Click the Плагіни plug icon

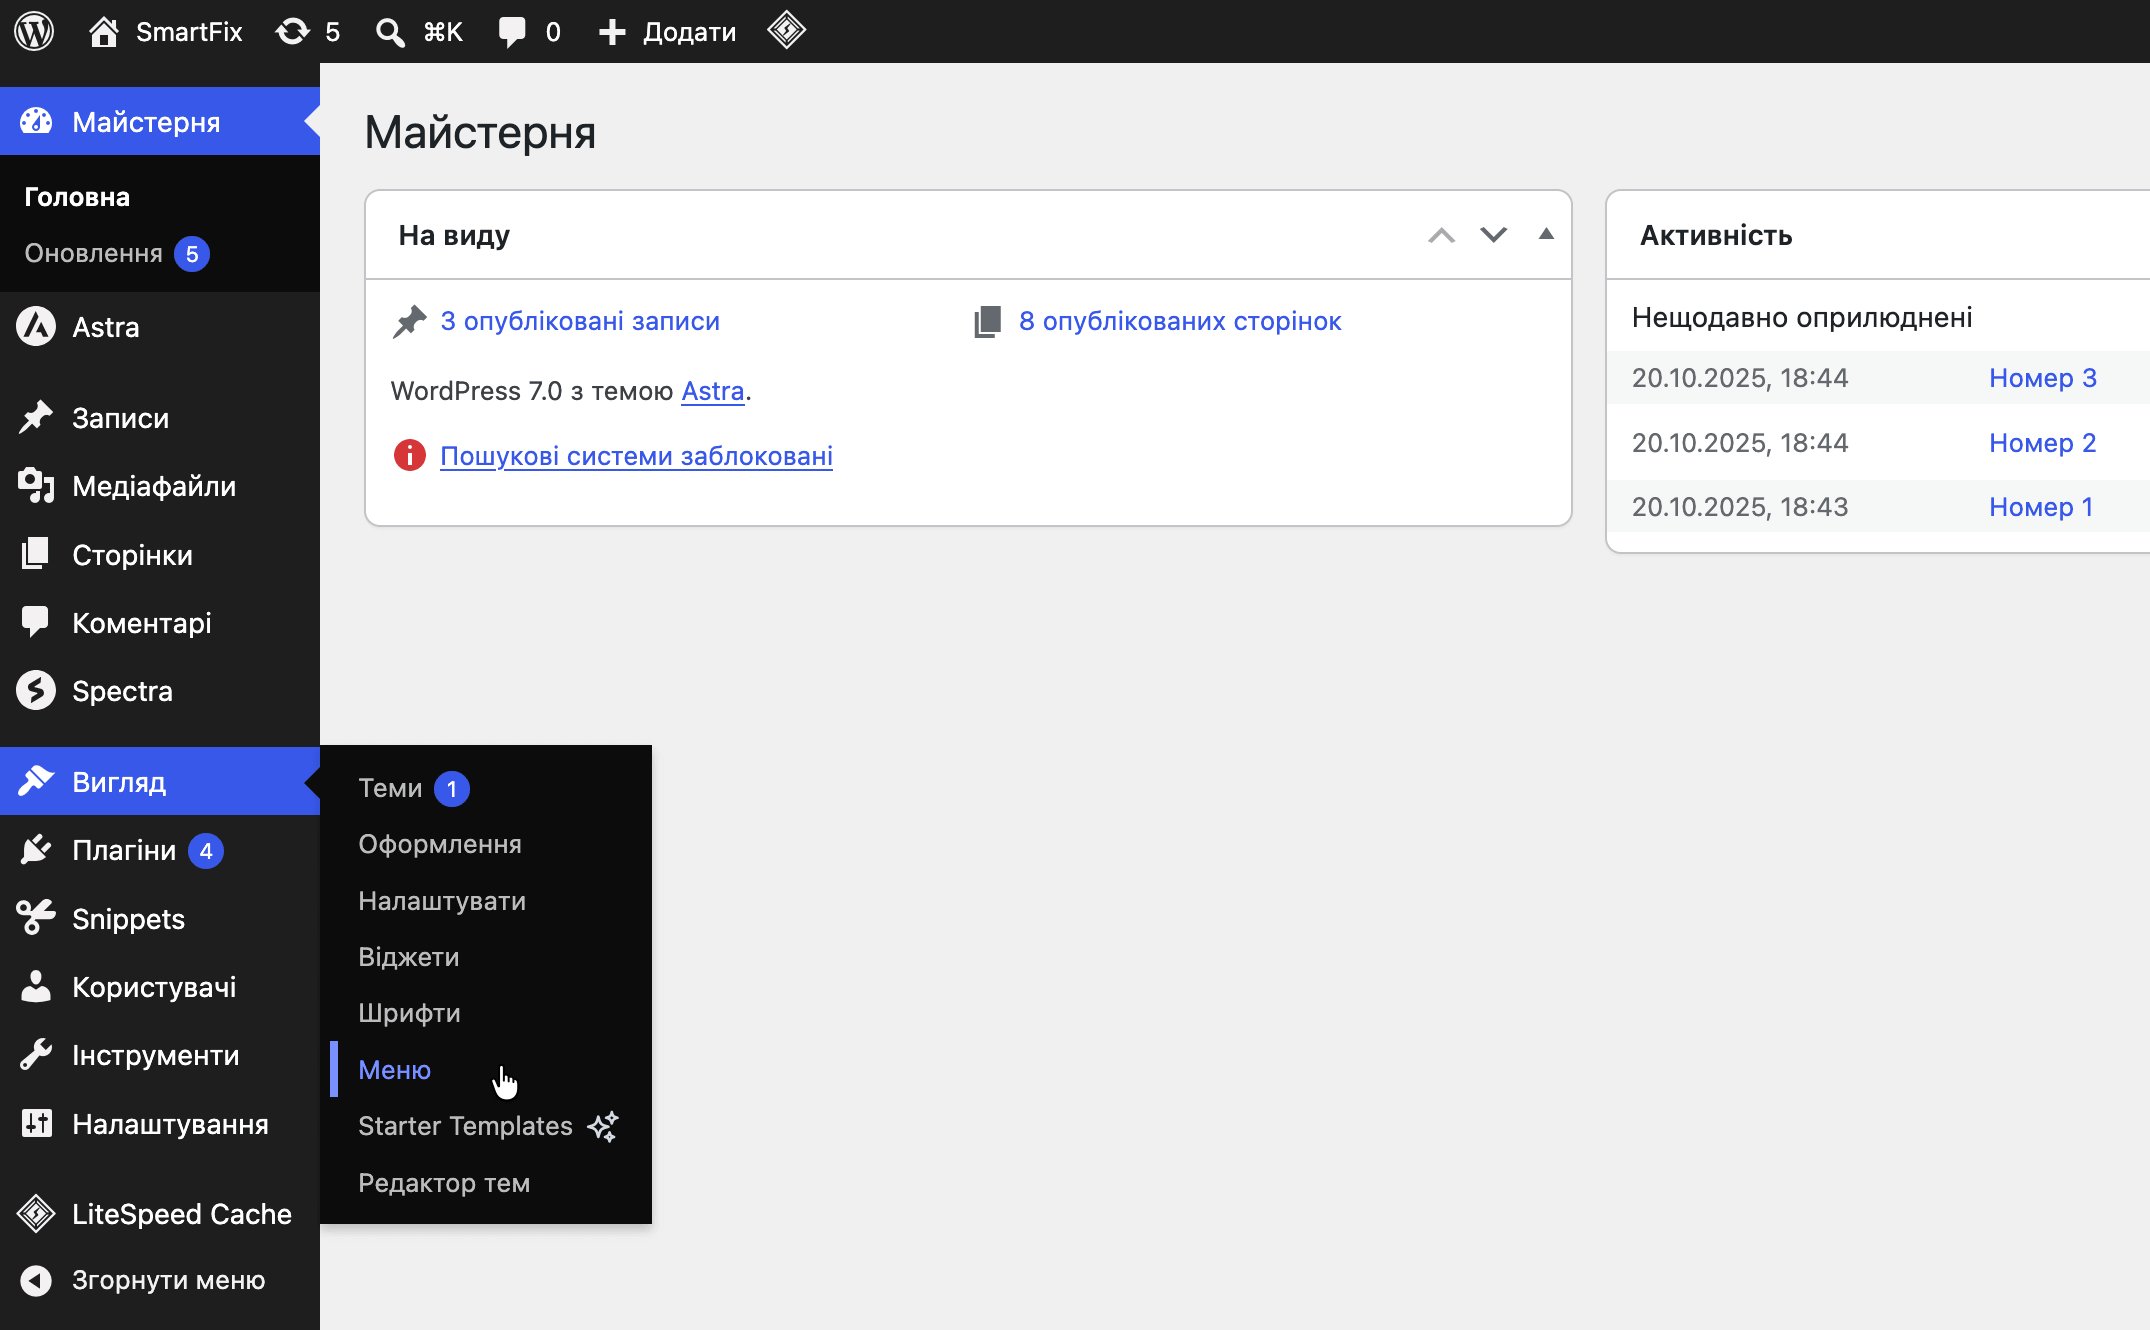[36, 850]
